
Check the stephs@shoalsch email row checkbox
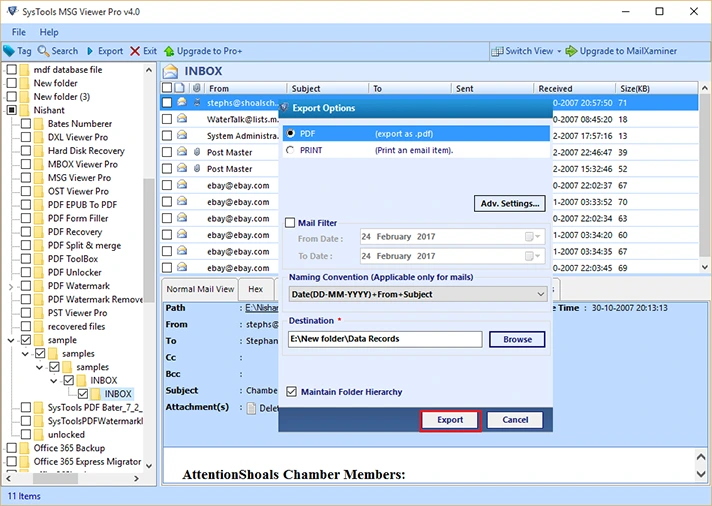tap(167, 103)
